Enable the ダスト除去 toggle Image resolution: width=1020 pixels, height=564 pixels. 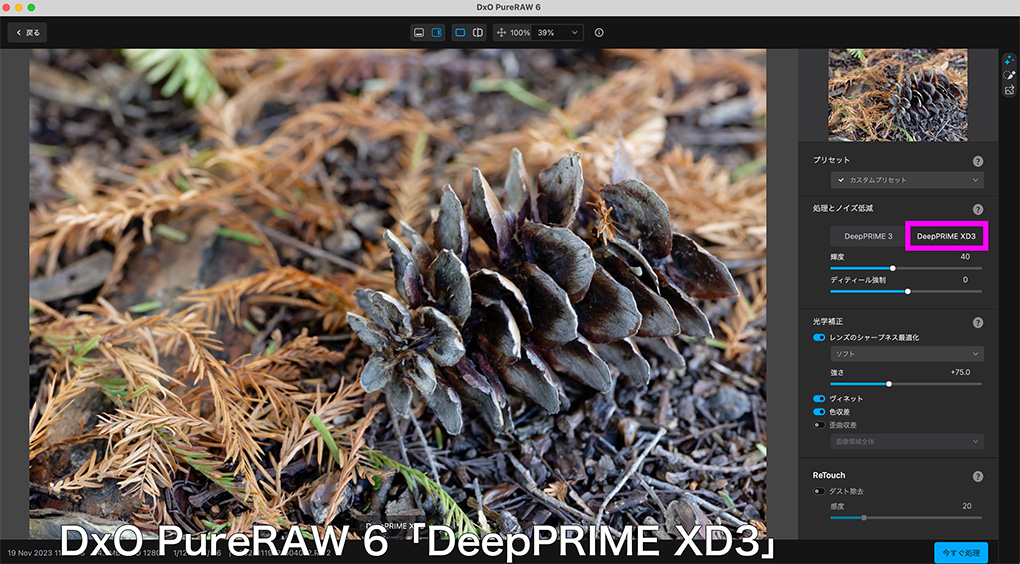coord(819,491)
